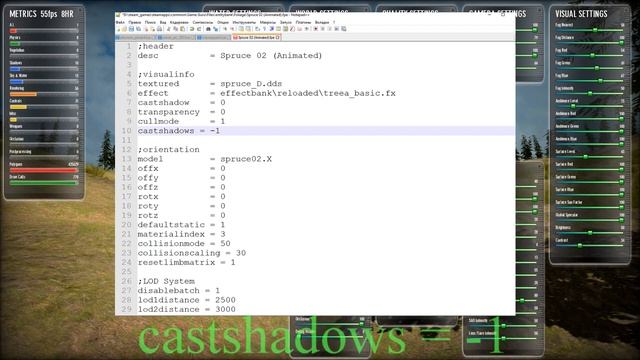Image resolution: width=640 pixels, height=360 pixels.
Task: Click the Close All toolbar icon
Action: tap(153, 29)
